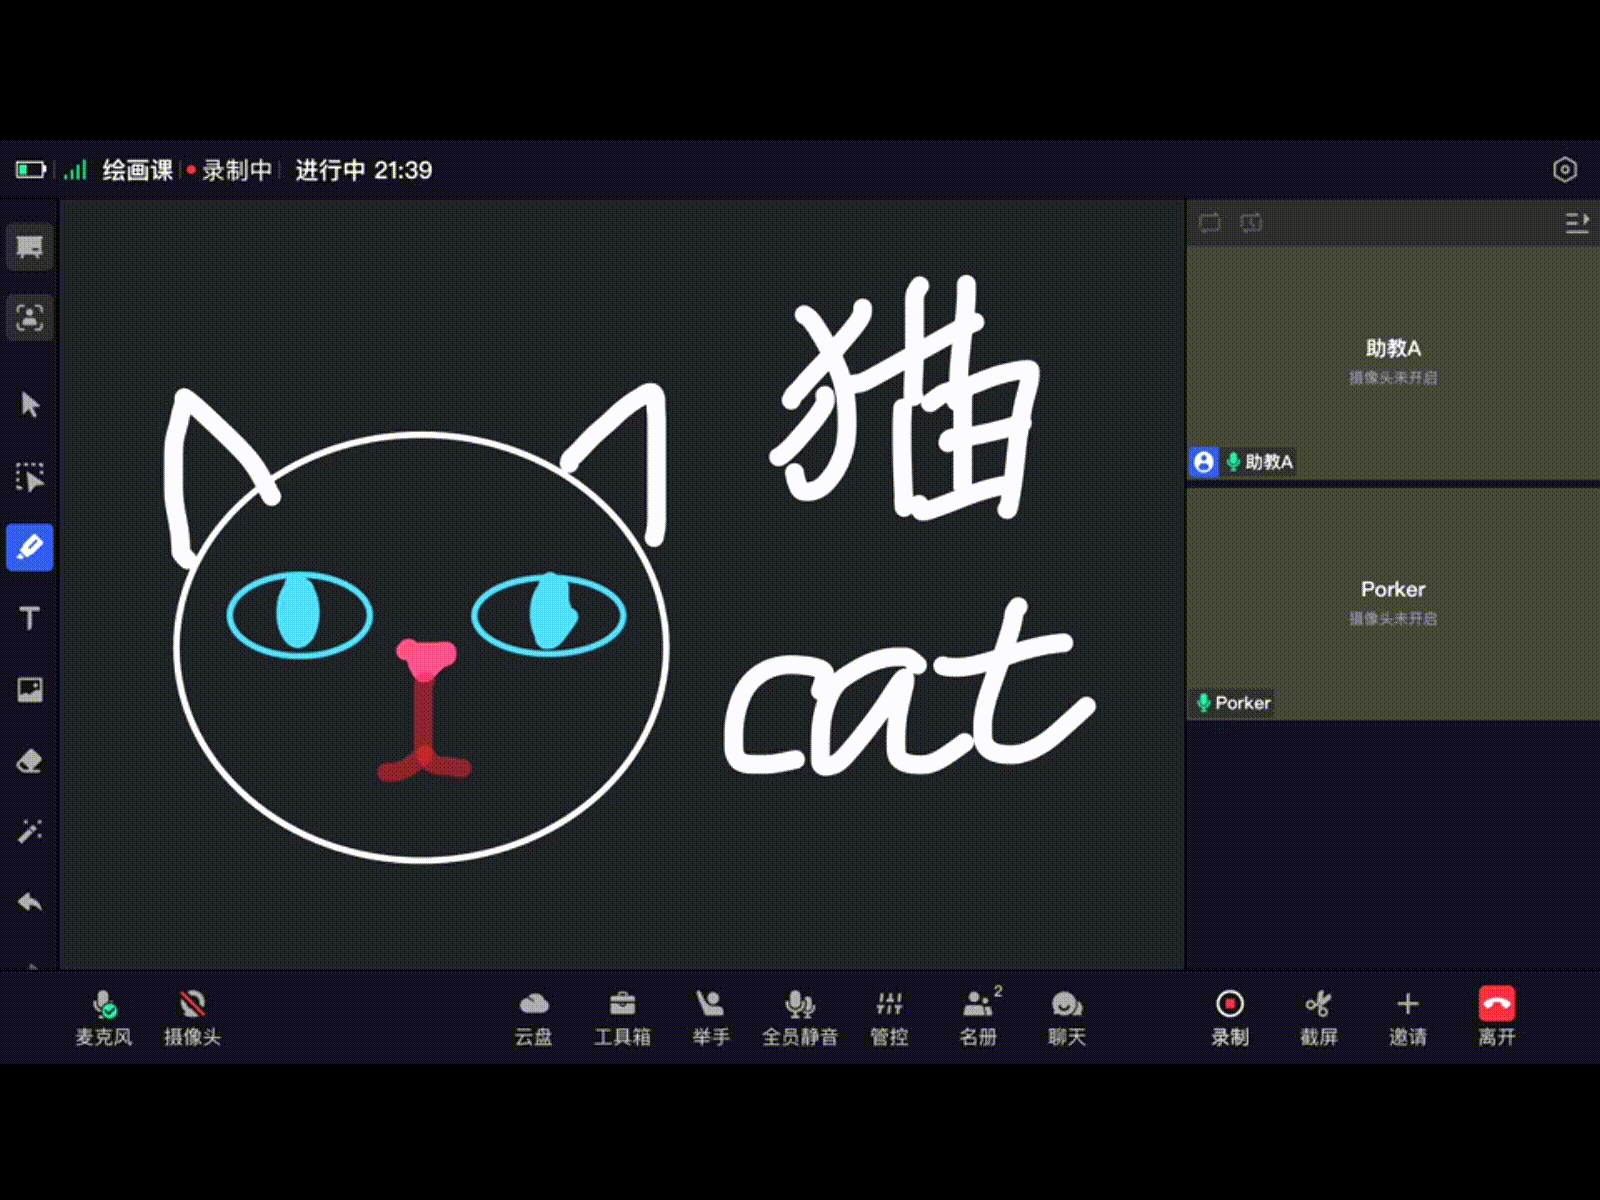
Task: Click the undo arrow tool
Action: [30, 902]
